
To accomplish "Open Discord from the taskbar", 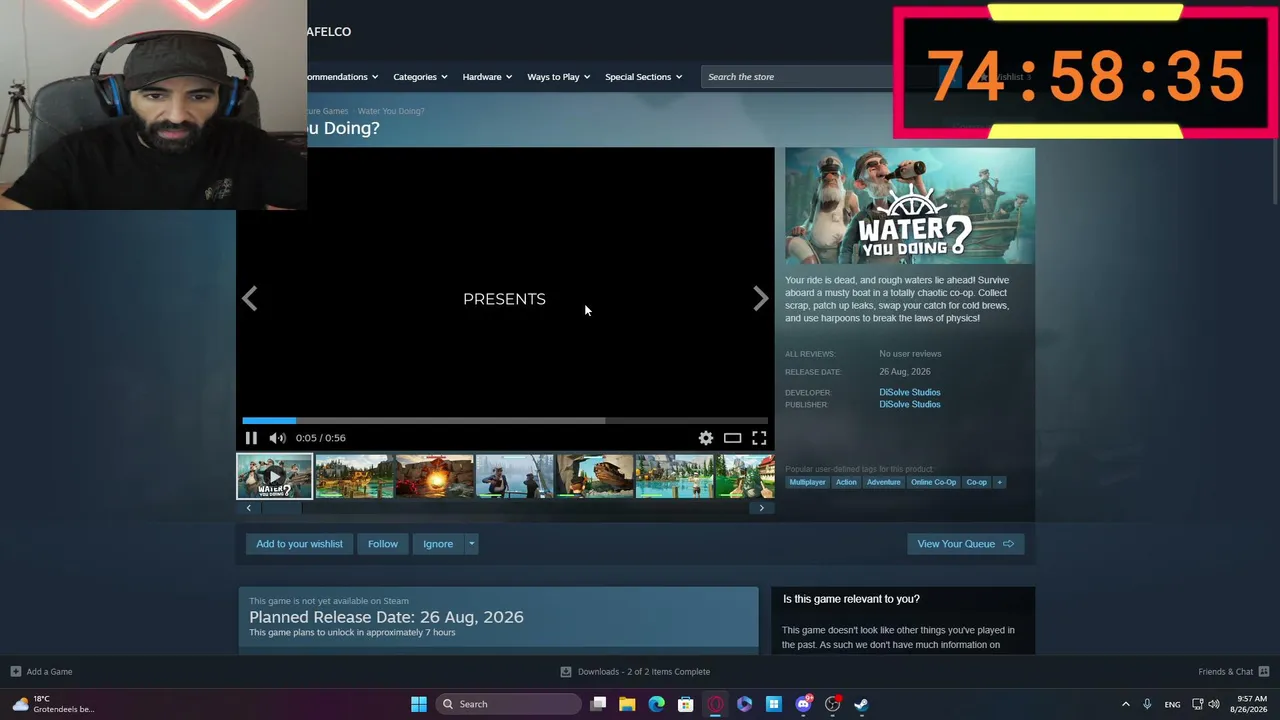I will pos(803,704).
